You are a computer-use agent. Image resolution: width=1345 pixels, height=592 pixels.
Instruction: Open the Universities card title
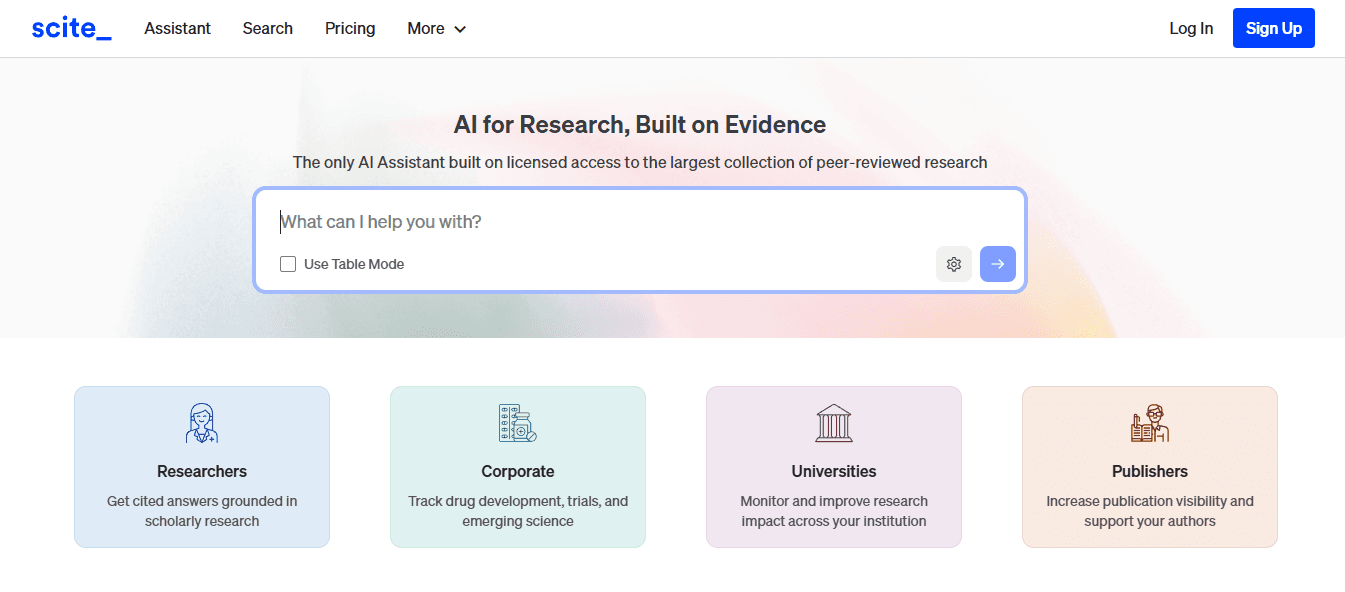(834, 471)
